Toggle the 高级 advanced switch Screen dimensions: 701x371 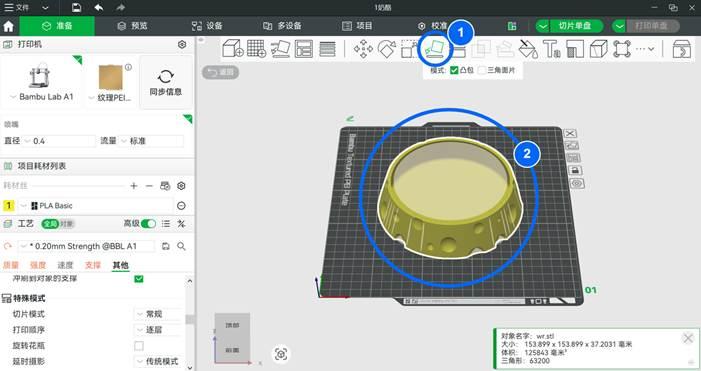[148, 223]
